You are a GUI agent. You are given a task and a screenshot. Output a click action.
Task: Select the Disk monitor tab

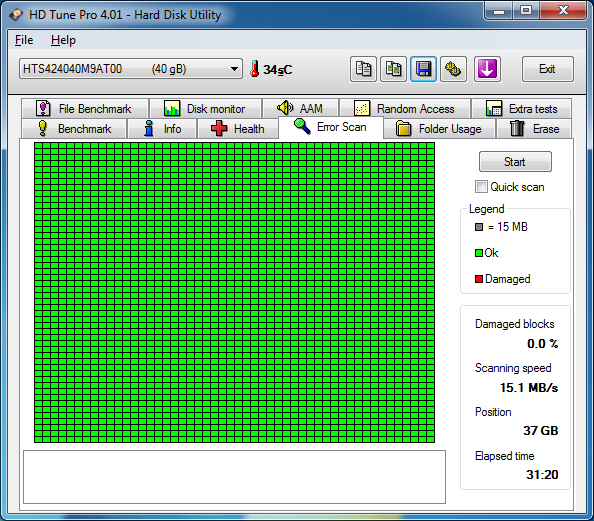coord(205,108)
